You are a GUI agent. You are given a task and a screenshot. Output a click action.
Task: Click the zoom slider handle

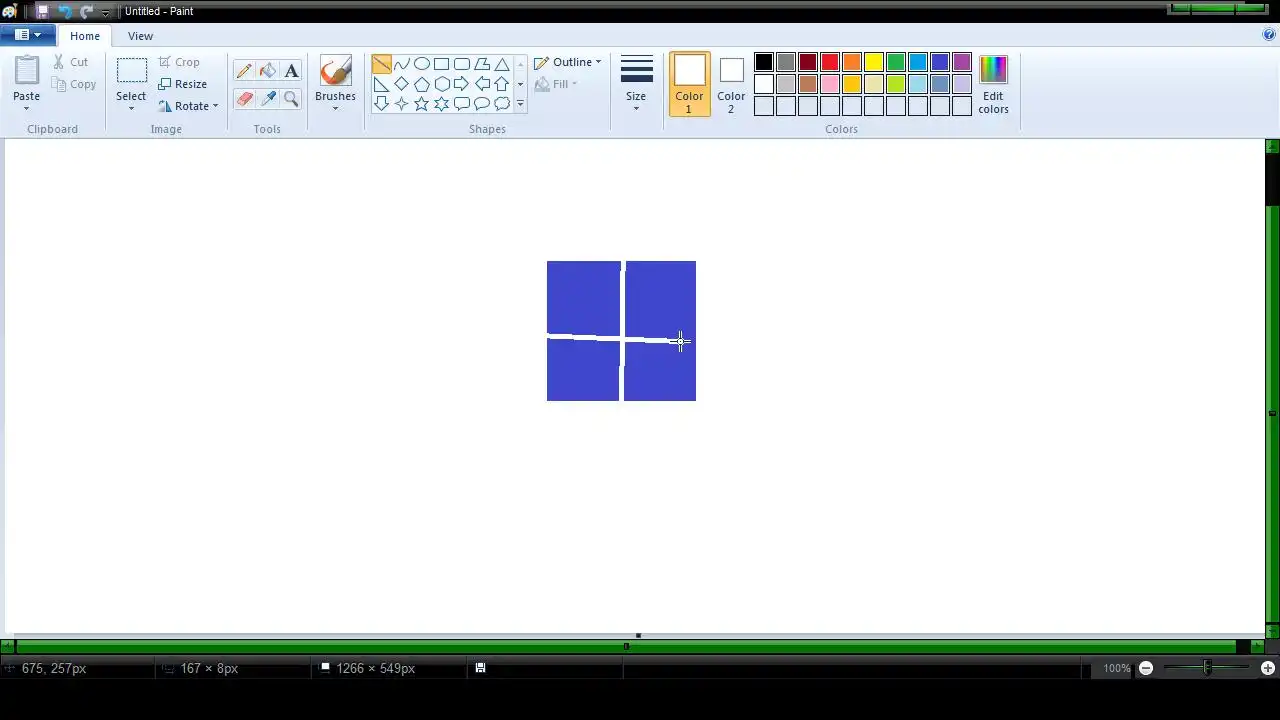1207,668
